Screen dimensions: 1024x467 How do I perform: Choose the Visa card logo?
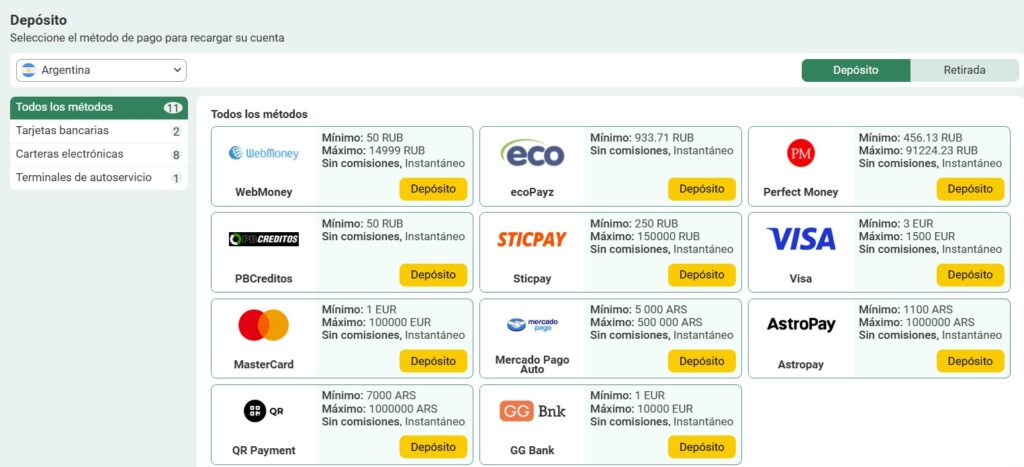801,239
